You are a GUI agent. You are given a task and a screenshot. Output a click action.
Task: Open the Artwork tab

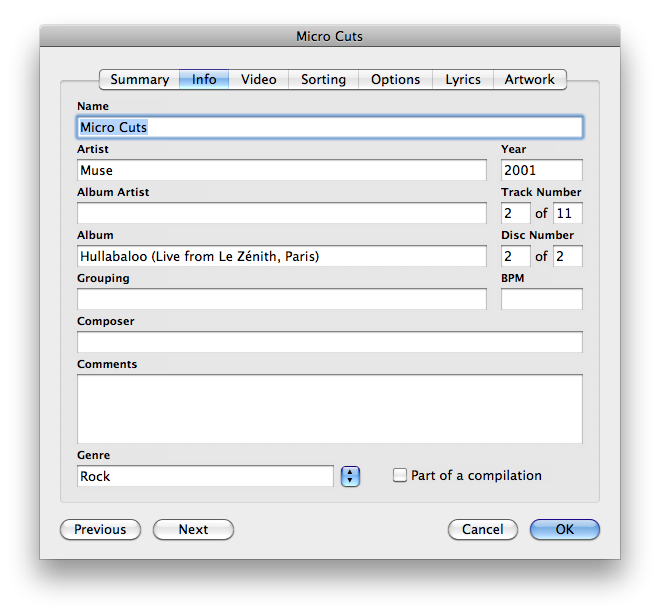(x=530, y=80)
